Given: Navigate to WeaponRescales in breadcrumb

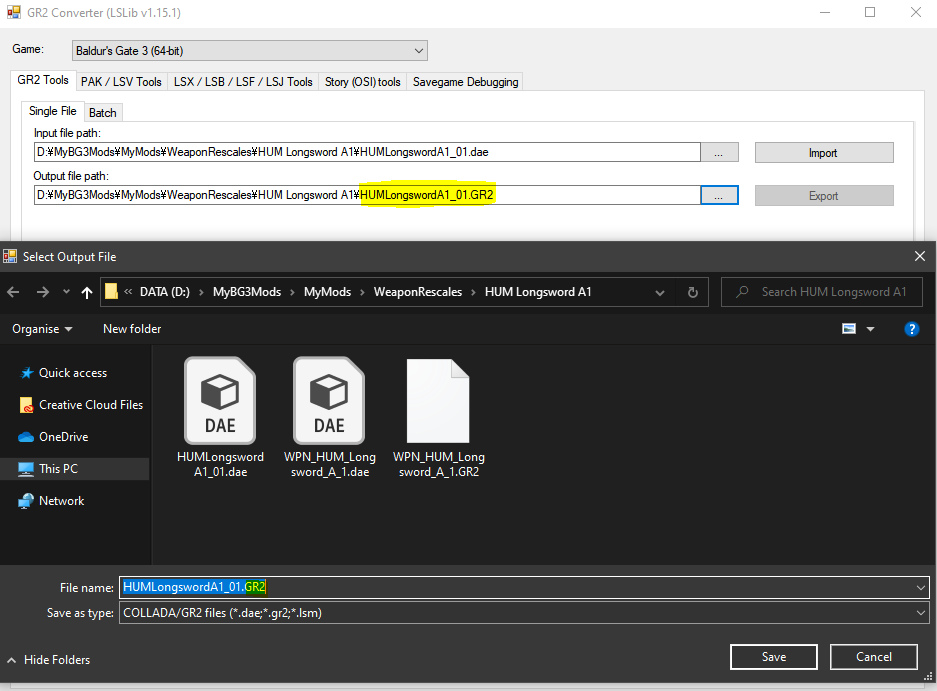Looking at the screenshot, I should click(418, 292).
